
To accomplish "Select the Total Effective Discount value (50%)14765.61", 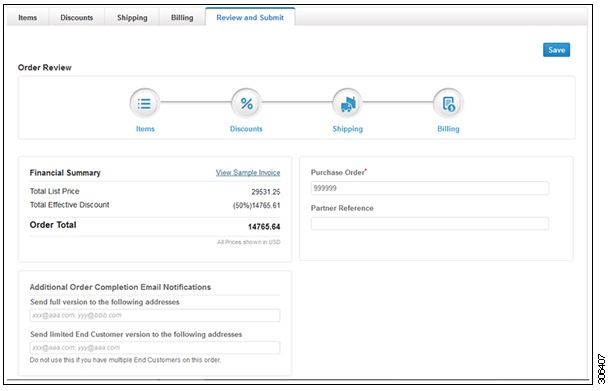I will tap(256, 205).
